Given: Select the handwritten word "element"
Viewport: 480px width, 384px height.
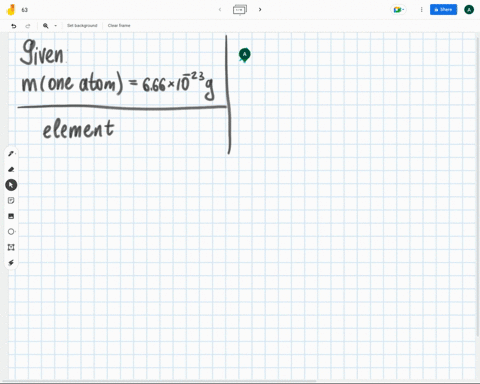Looking at the screenshot, I should tap(78, 129).
